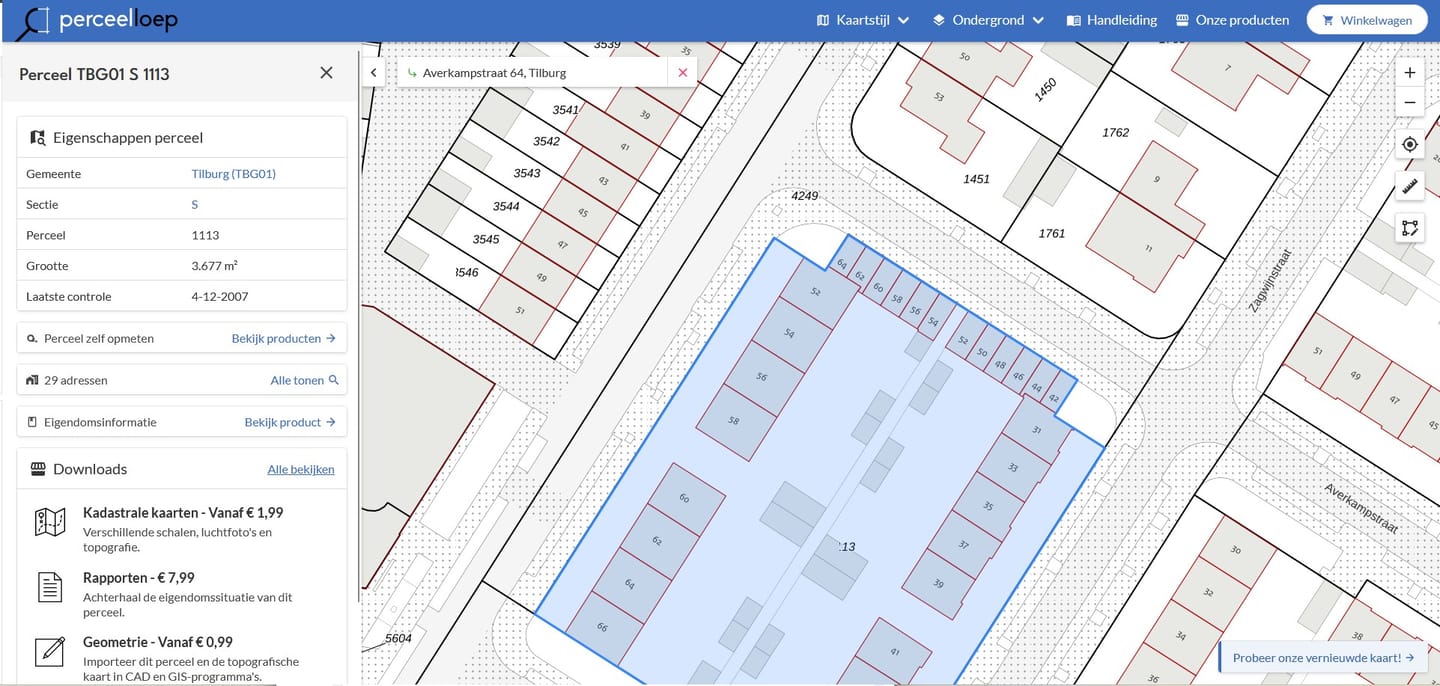This screenshot has width=1440, height=686.
Task: Click the Eigenschappen perceel header icon
Action: (38, 138)
